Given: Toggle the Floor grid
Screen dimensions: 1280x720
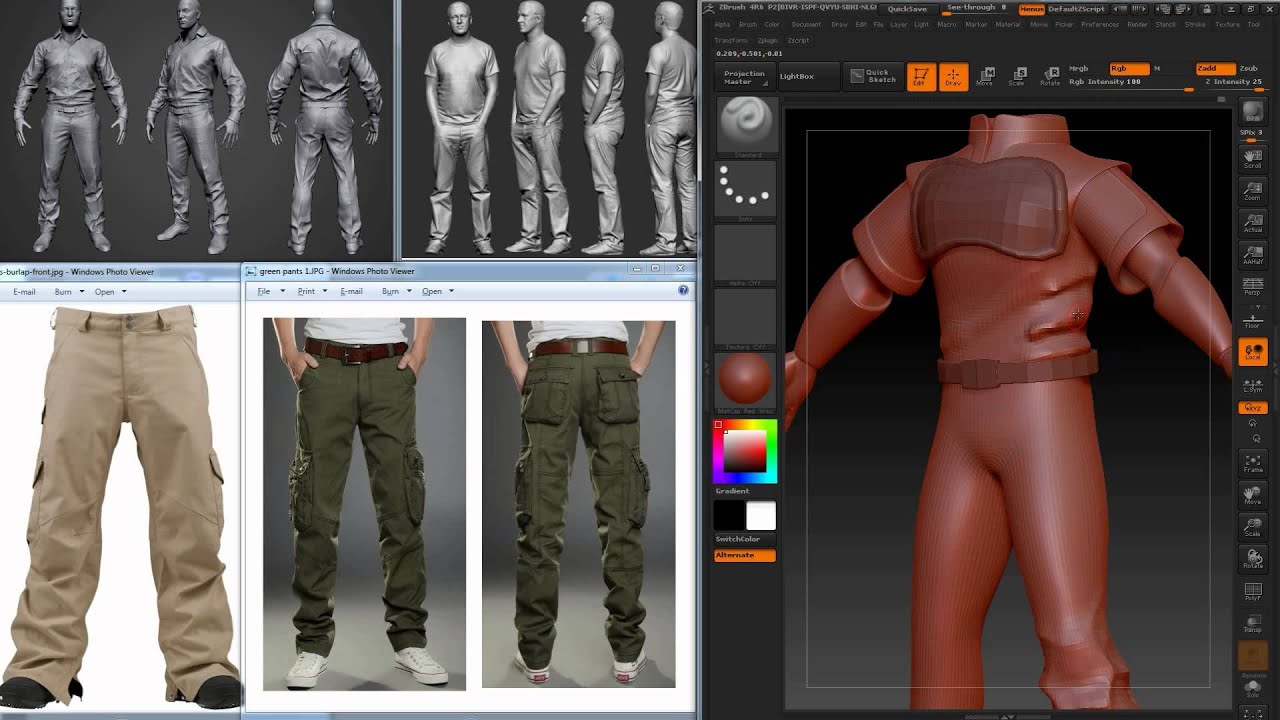Looking at the screenshot, I should [x=1252, y=319].
